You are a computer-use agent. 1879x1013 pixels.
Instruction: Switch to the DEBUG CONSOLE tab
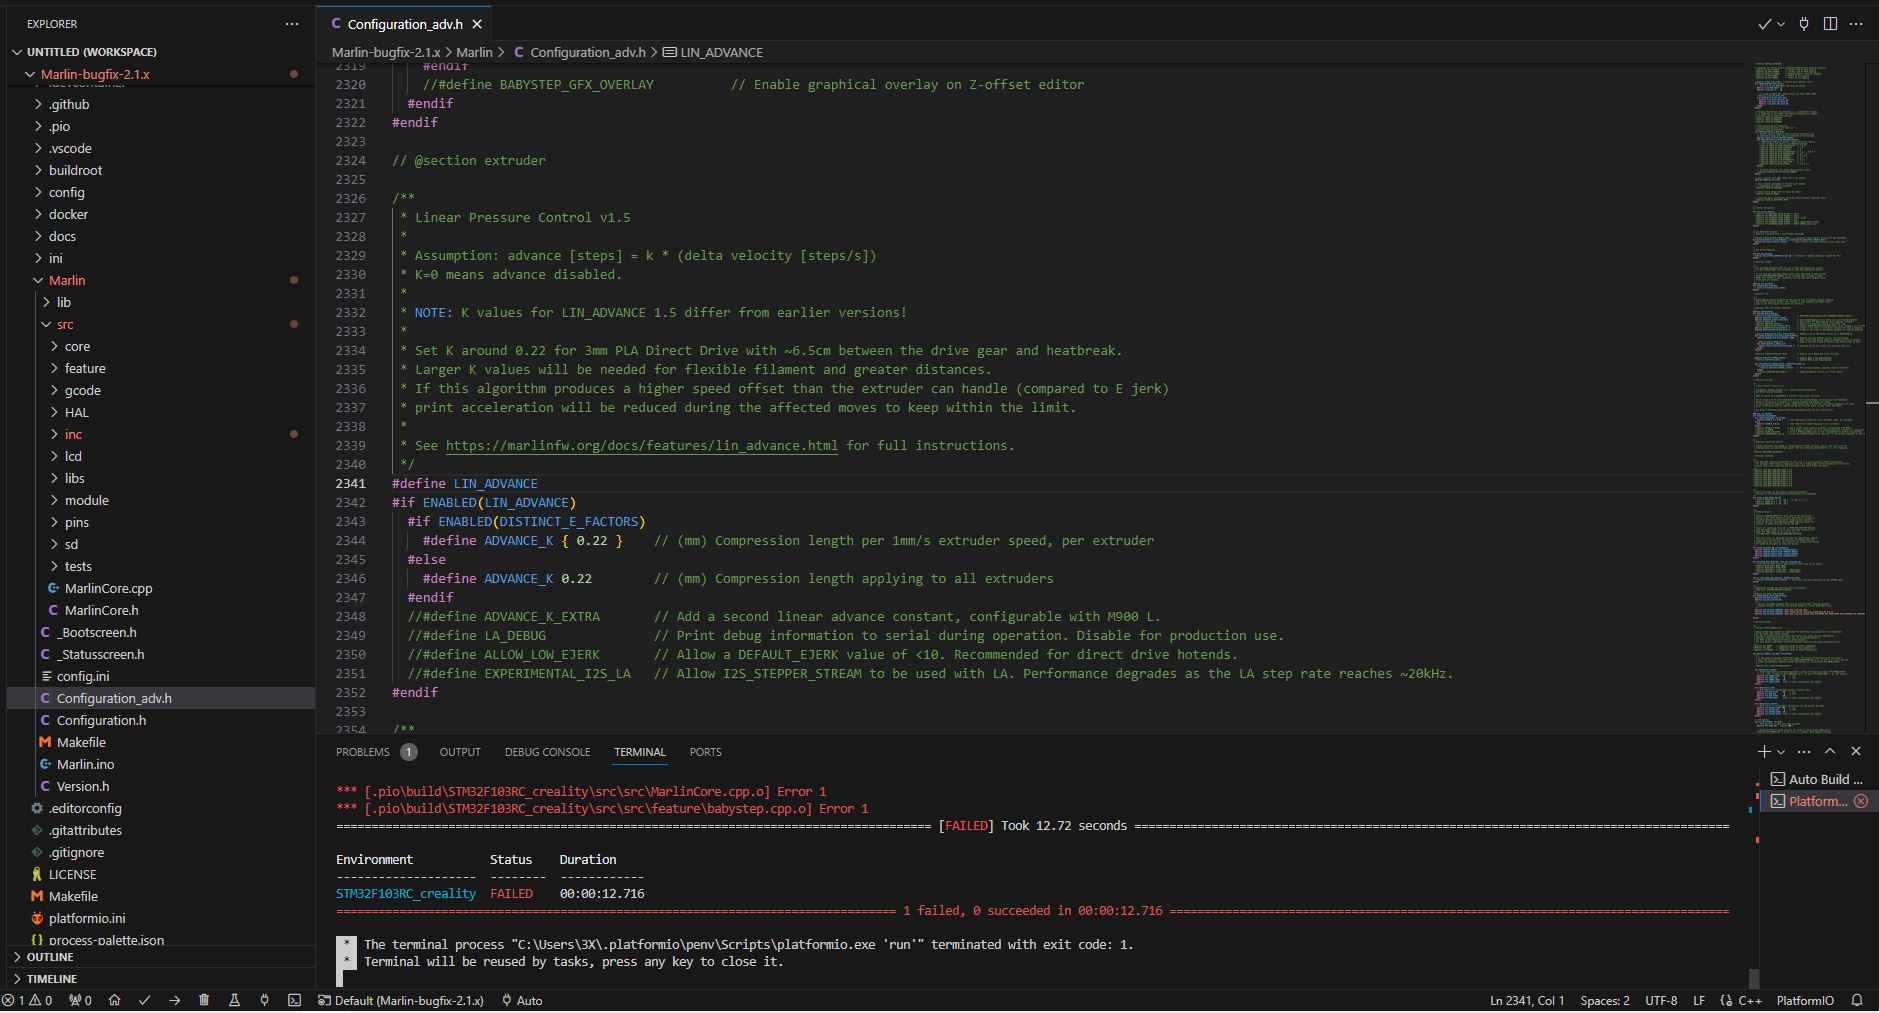pos(547,752)
